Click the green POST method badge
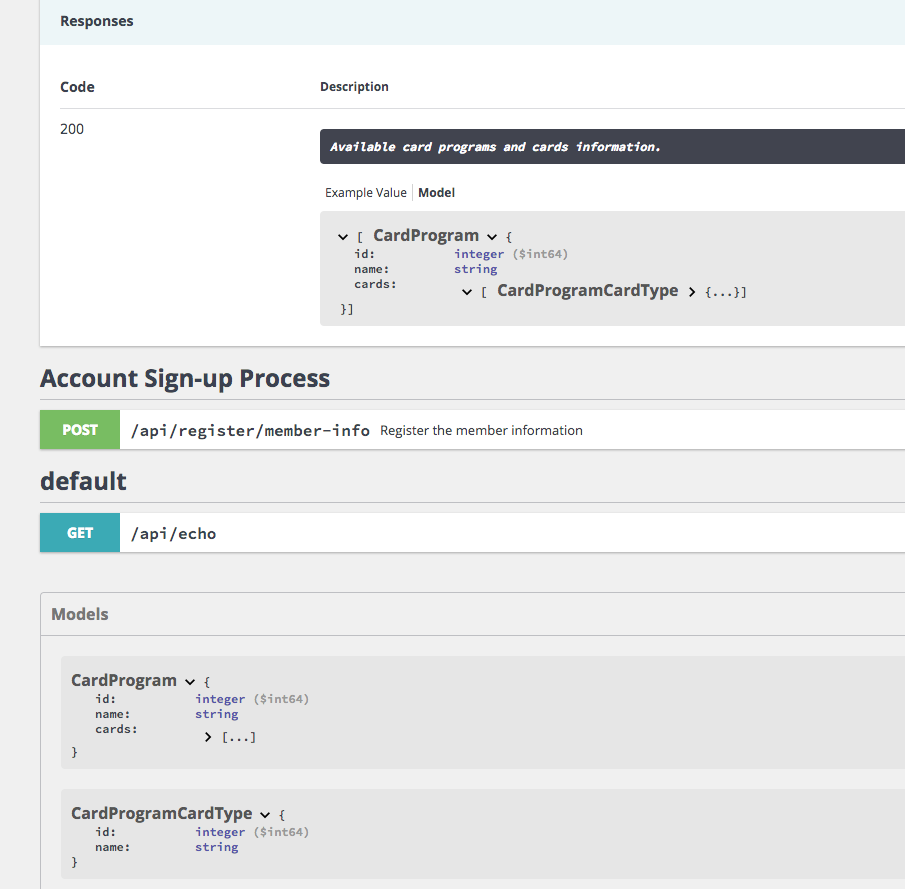The height and width of the screenshot is (889, 905). coord(79,429)
